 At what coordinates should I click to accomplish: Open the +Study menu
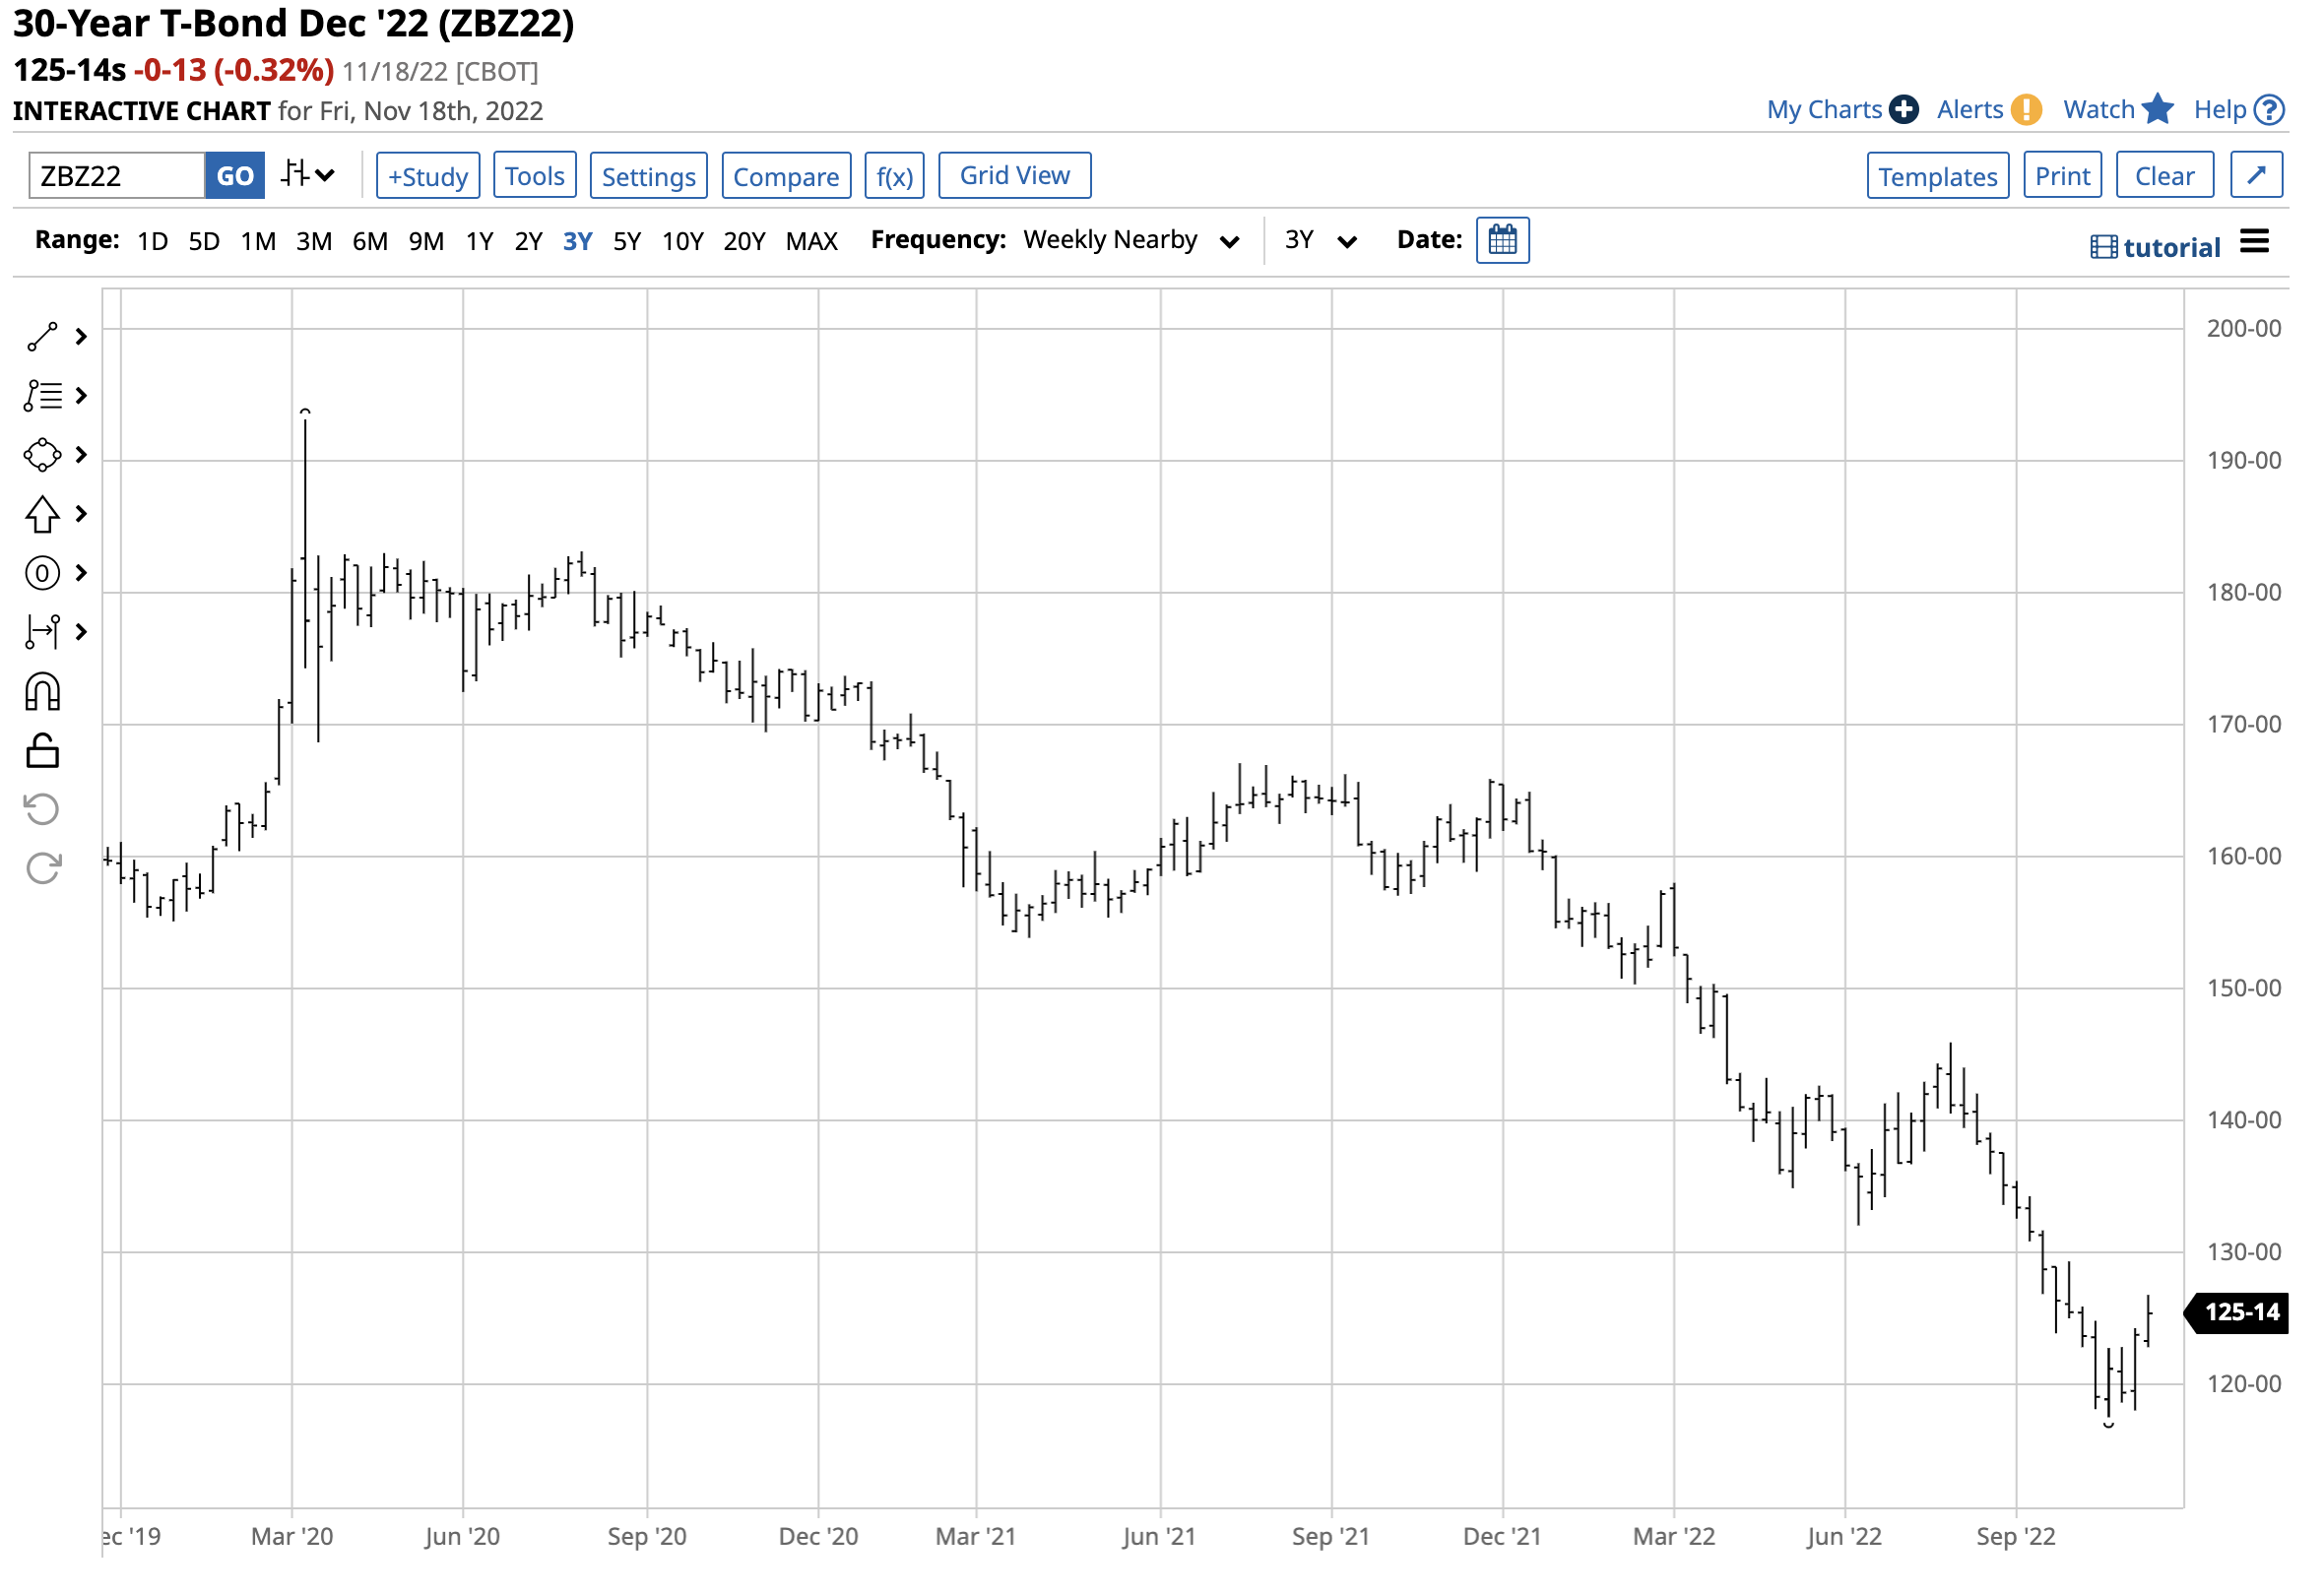429,176
